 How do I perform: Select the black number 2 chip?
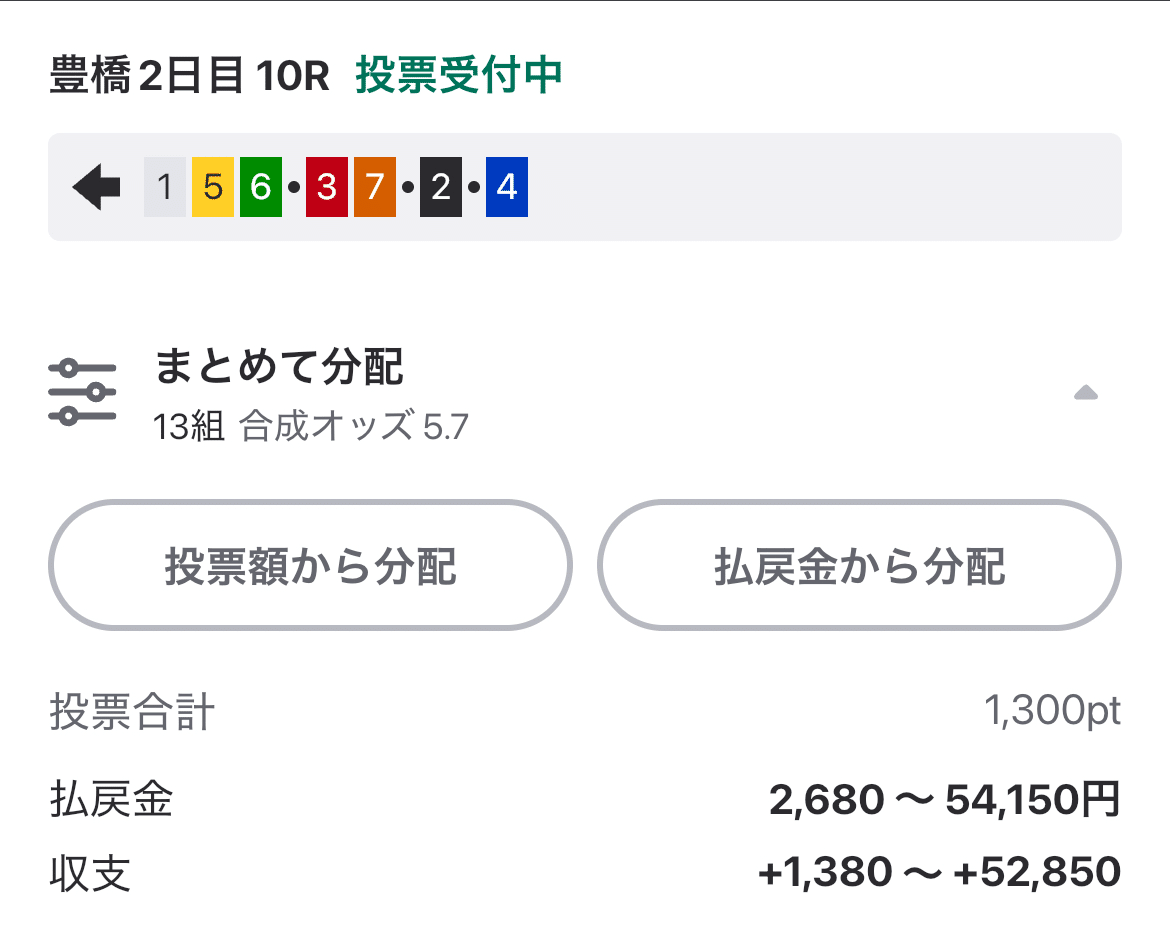[x=440, y=186]
